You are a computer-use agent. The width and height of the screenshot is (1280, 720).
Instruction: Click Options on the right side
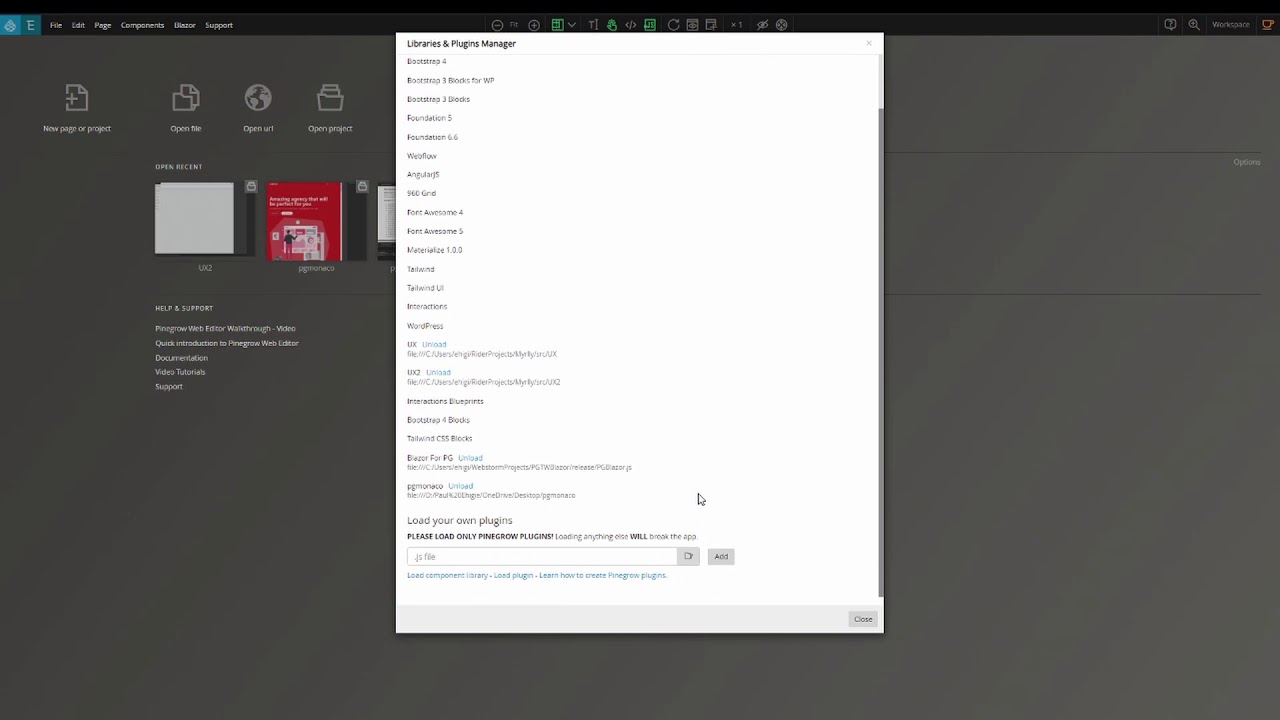(x=1247, y=162)
